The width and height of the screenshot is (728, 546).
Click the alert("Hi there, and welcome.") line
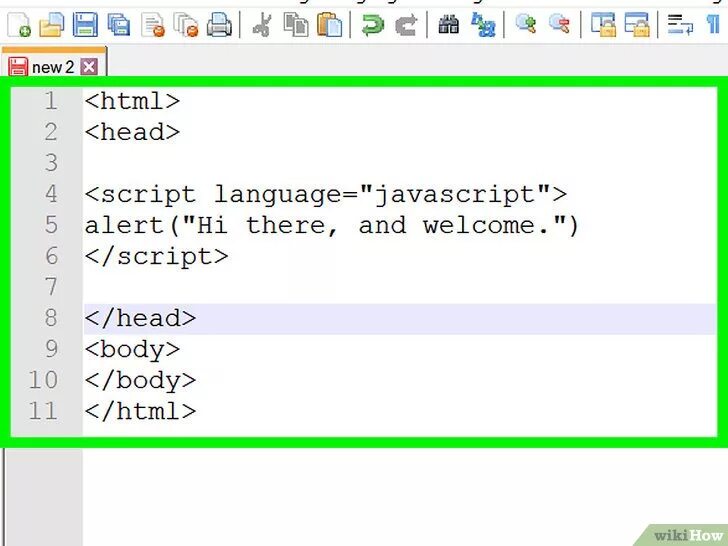pyautogui.click(x=332, y=226)
